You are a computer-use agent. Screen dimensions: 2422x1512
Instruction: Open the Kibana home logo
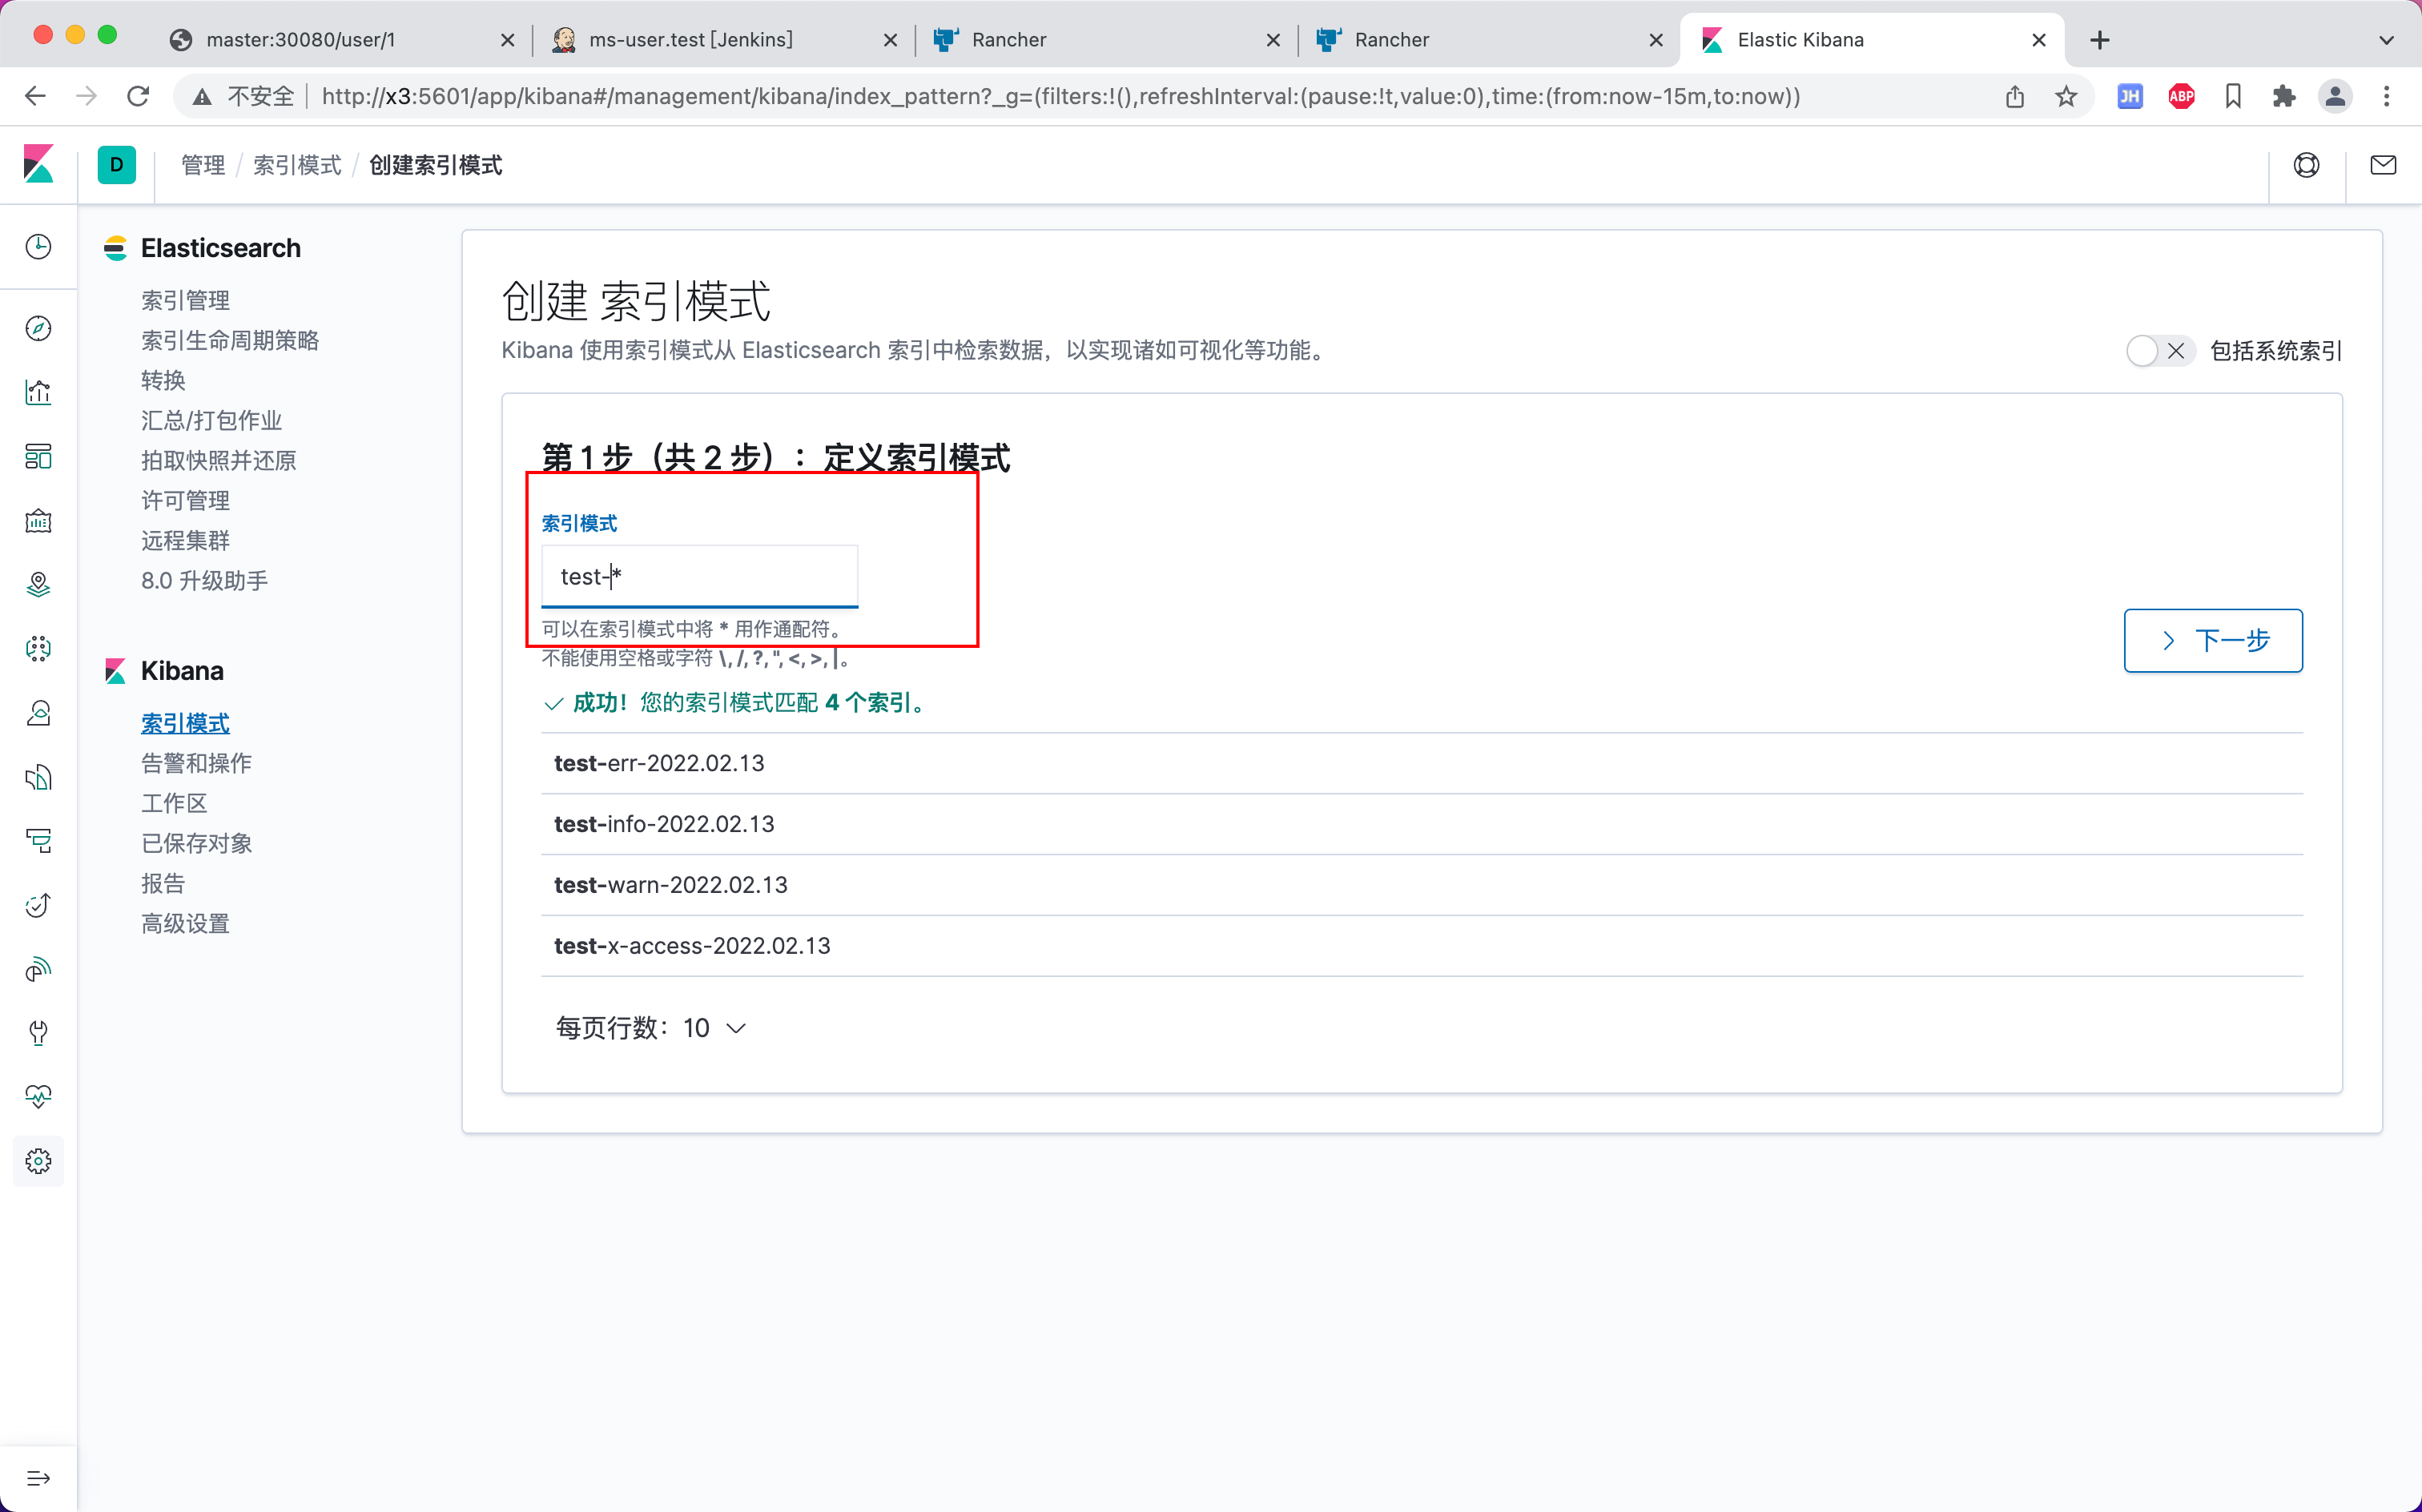(x=38, y=164)
